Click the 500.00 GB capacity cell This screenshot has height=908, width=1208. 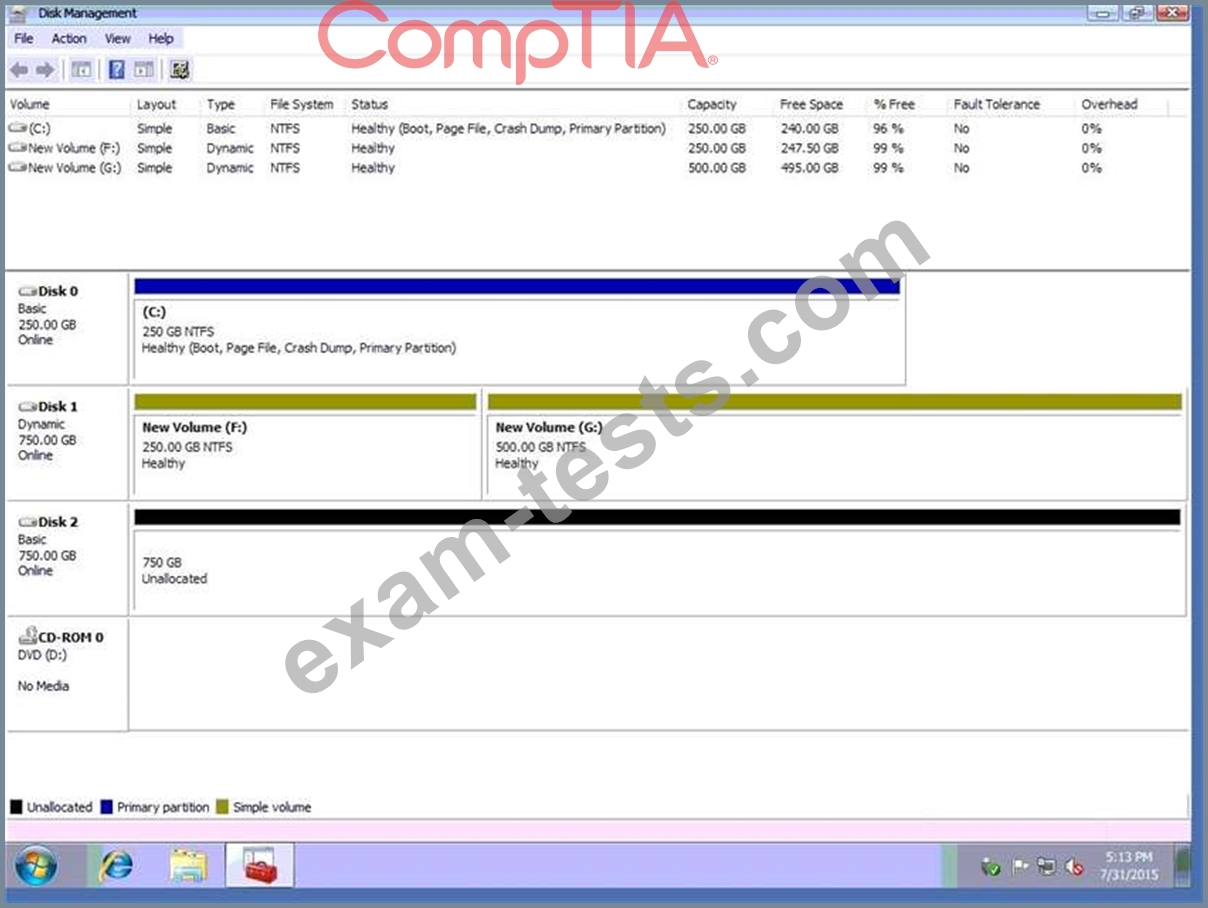pos(717,168)
